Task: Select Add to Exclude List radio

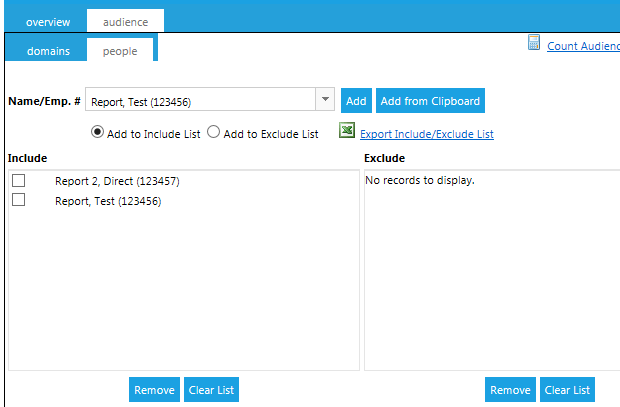Action: [x=213, y=133]
